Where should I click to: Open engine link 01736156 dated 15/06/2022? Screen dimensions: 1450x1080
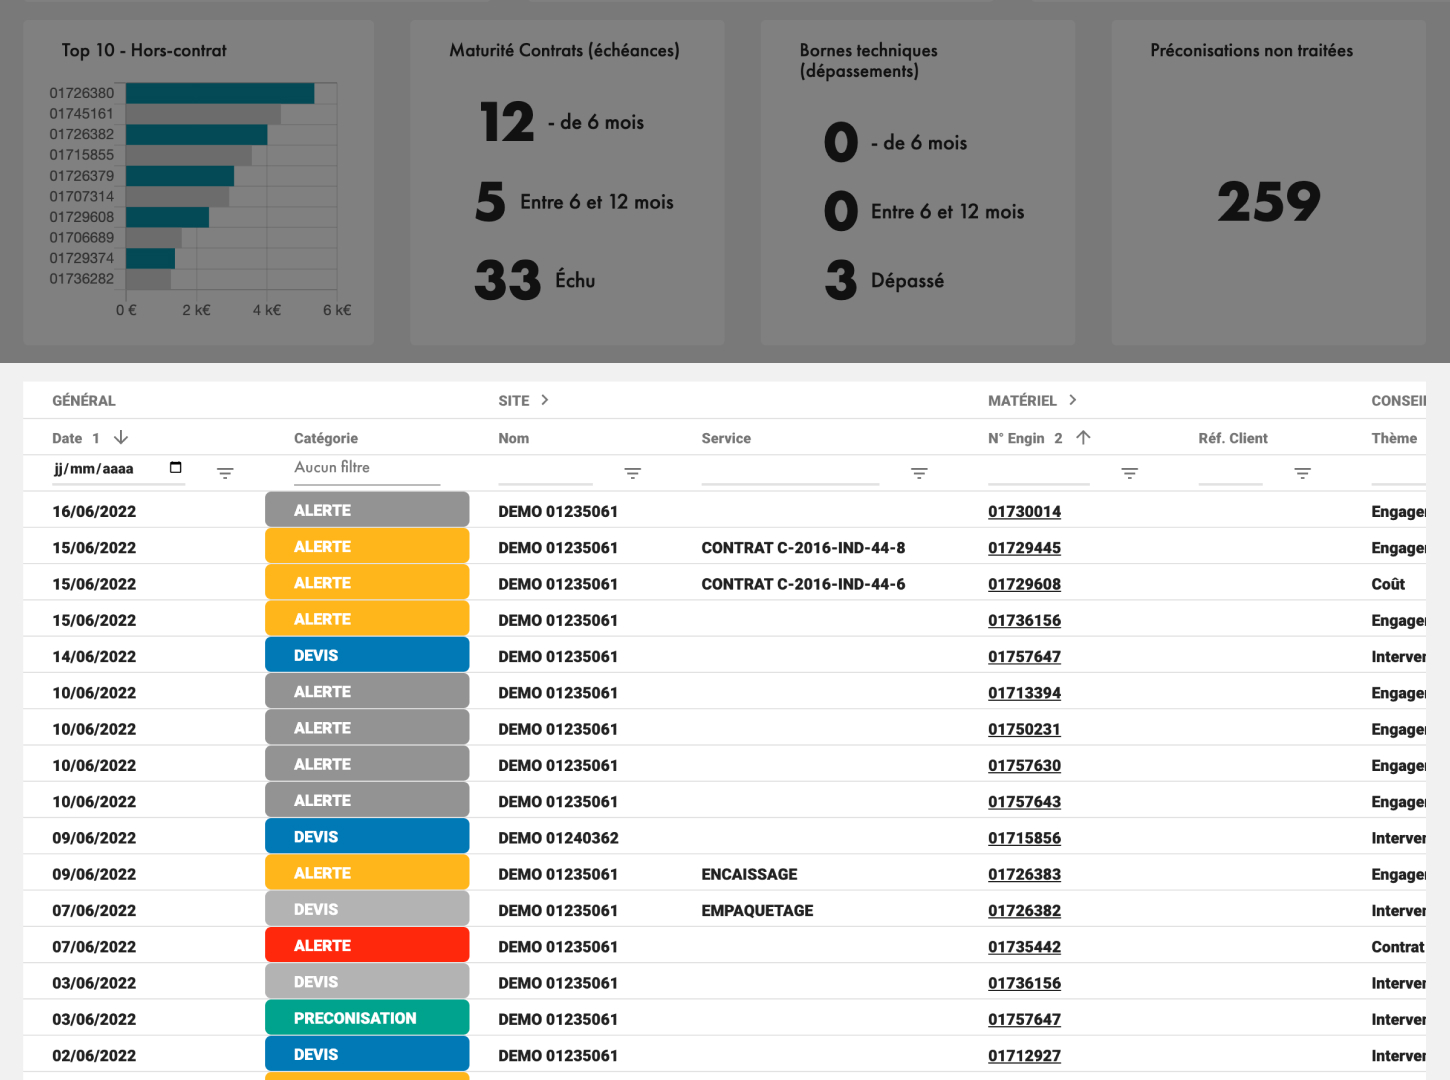tap(1024, 620)
